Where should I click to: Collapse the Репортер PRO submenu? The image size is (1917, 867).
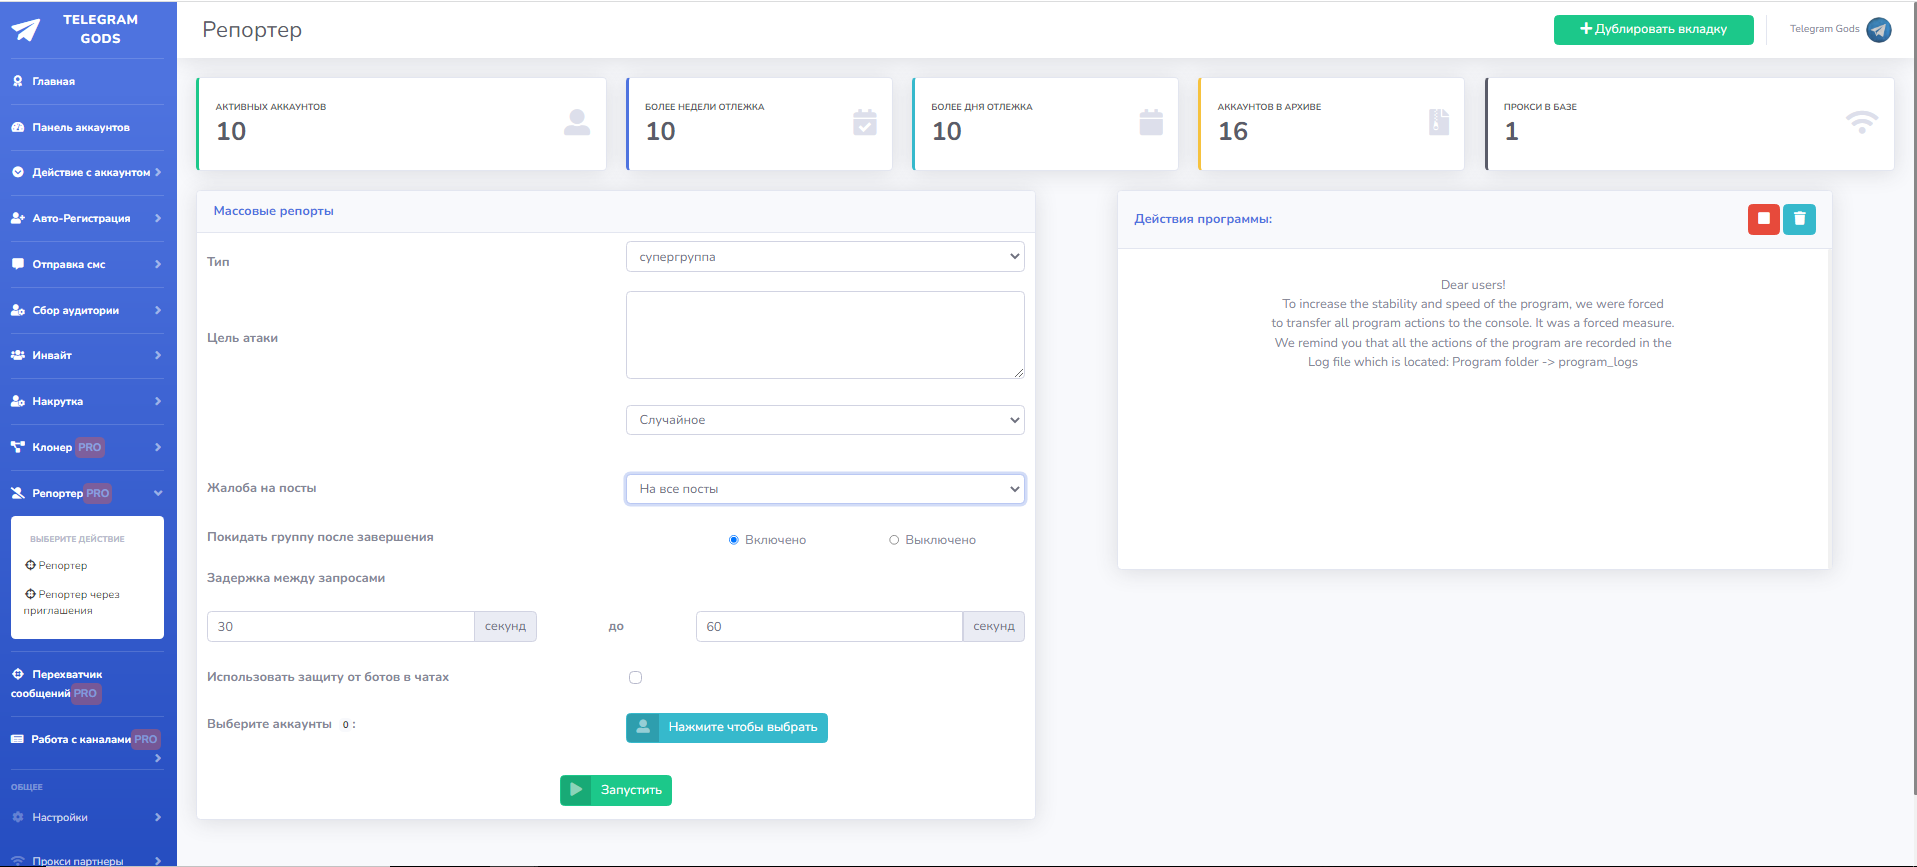158,493
